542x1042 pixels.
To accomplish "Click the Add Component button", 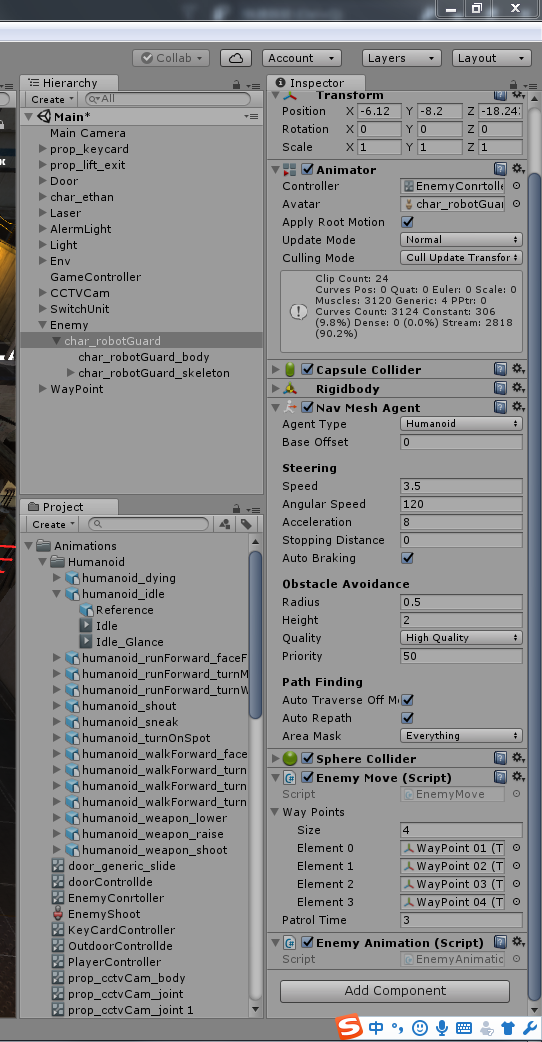I will [395, 991].
